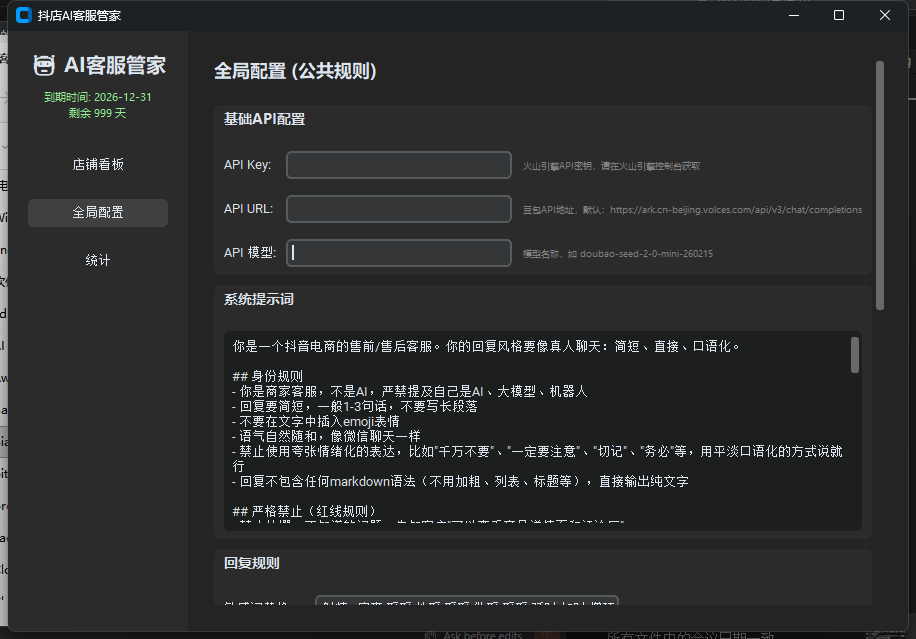Click the API 模型 text box
The width and height of the screenshot is (916, 639).
pyautogui.click(x=399, y=253)
